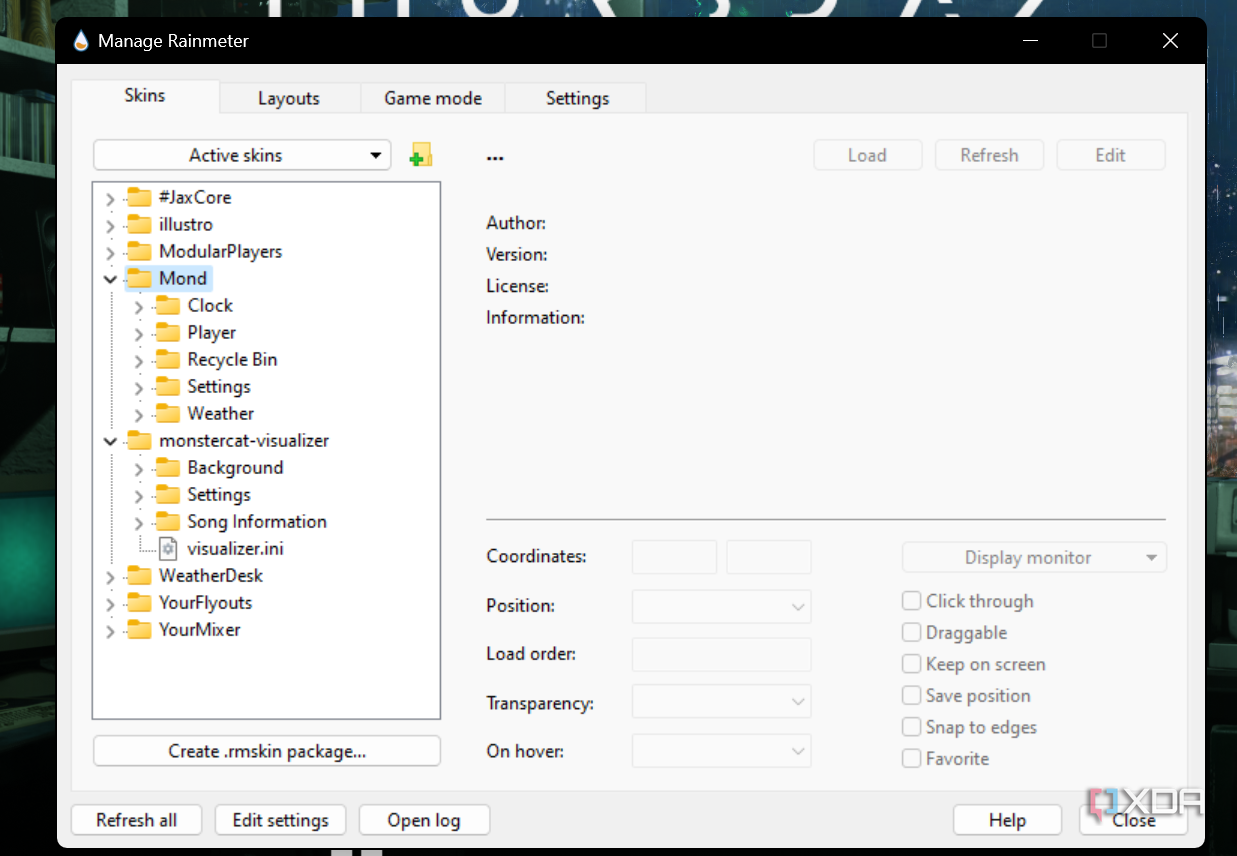The width and height of the screenshot is (1237, 856).
Task: Mark the skin as Favorite
Action: click(911, 758)
